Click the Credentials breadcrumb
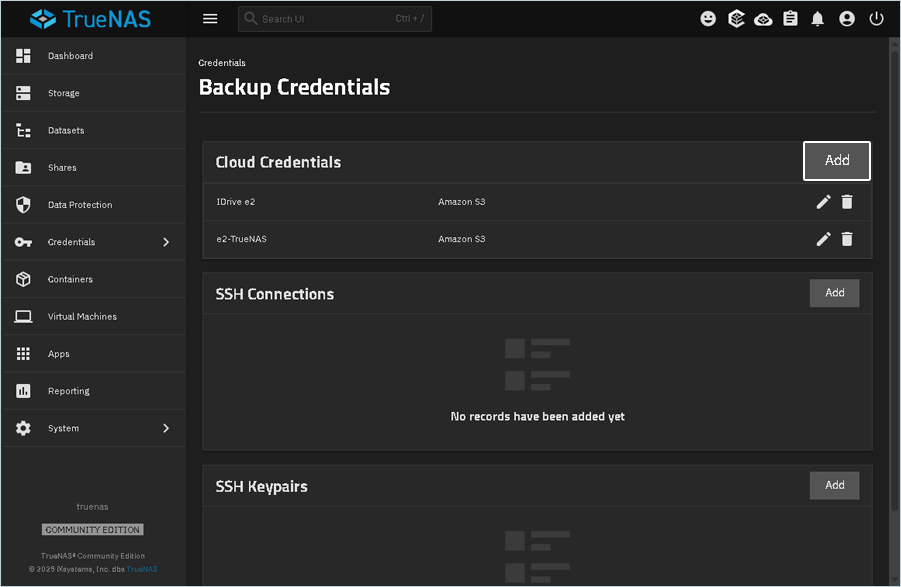The width and height of the screenshot is (901, 587). coord(222,63)
